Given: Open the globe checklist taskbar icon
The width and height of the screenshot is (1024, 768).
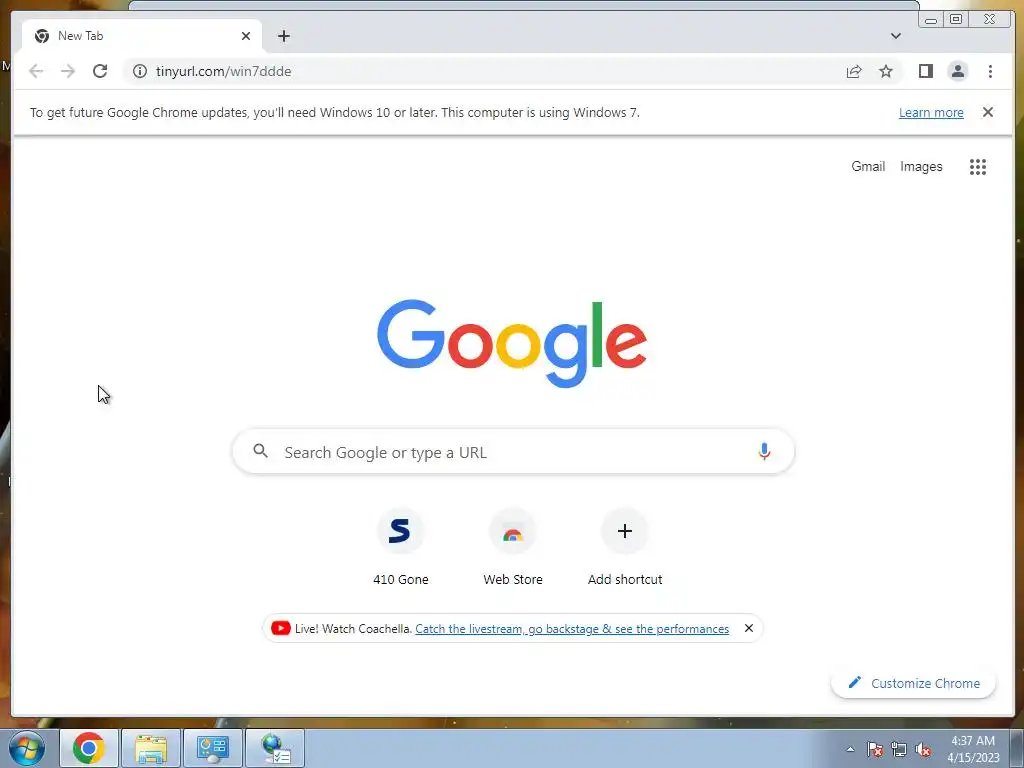Looking at the screenshot, I should [275, 748].
